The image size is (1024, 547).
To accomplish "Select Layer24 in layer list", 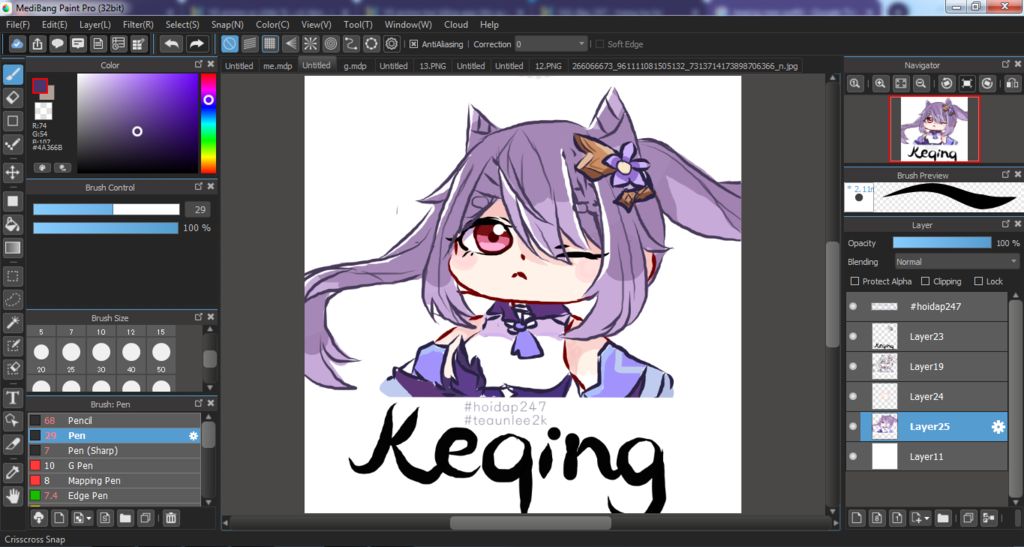I will 927,396.
